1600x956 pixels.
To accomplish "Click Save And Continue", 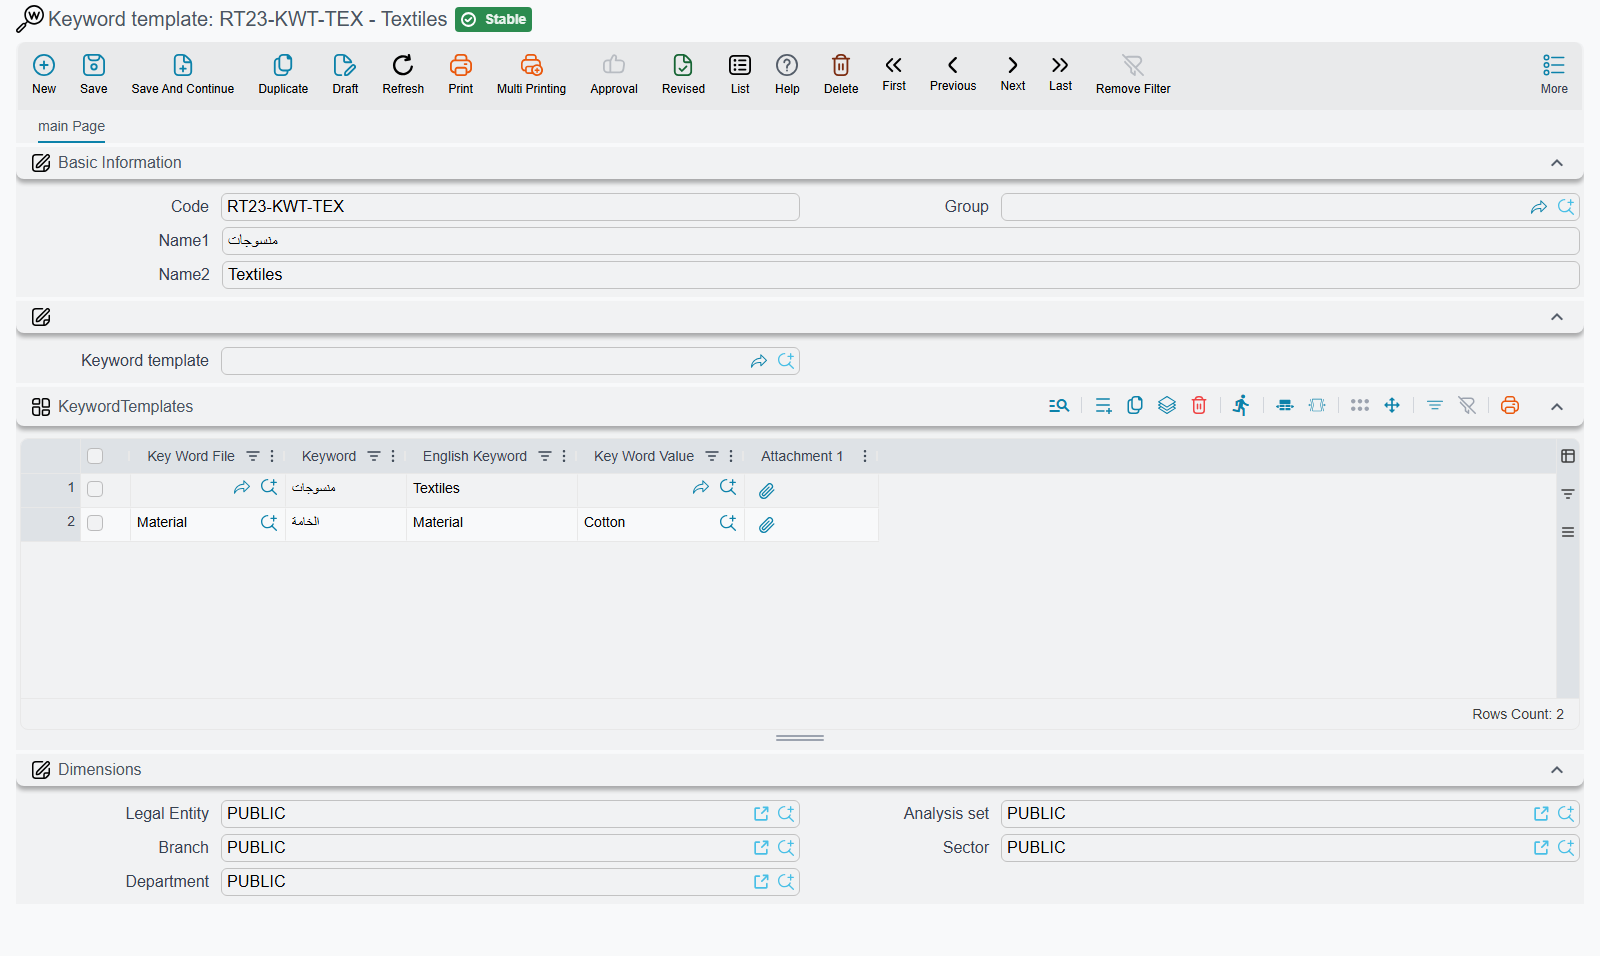I will [x=183, y=74].
